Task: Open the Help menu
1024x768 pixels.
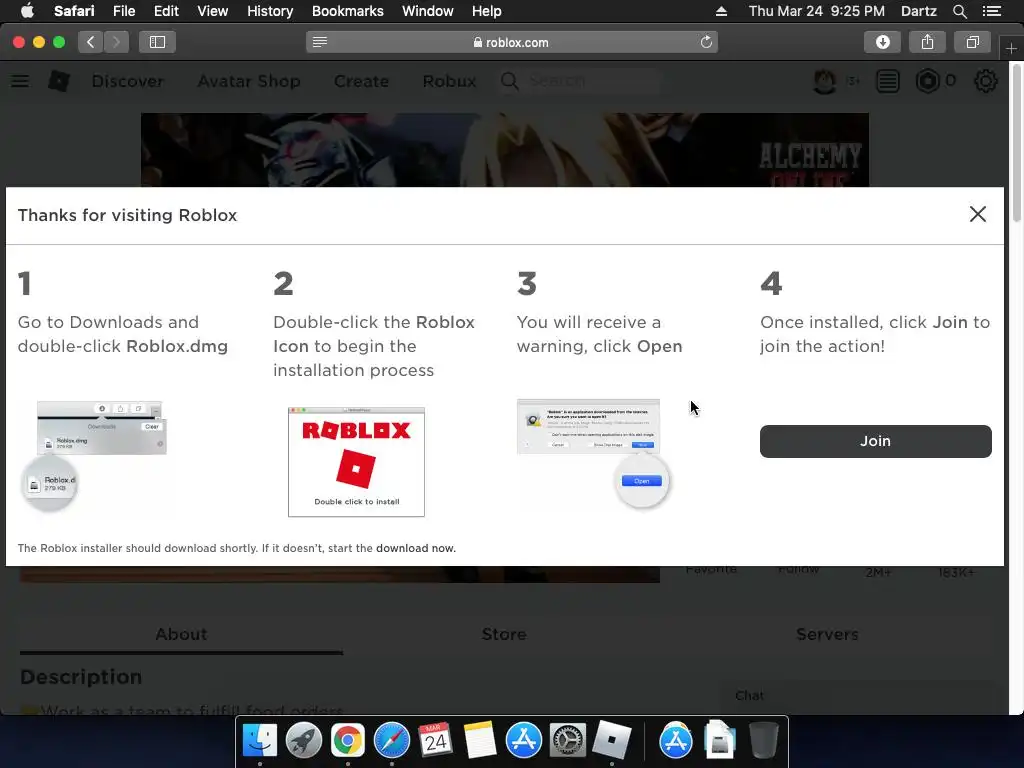Action: [x=487, y=11]
